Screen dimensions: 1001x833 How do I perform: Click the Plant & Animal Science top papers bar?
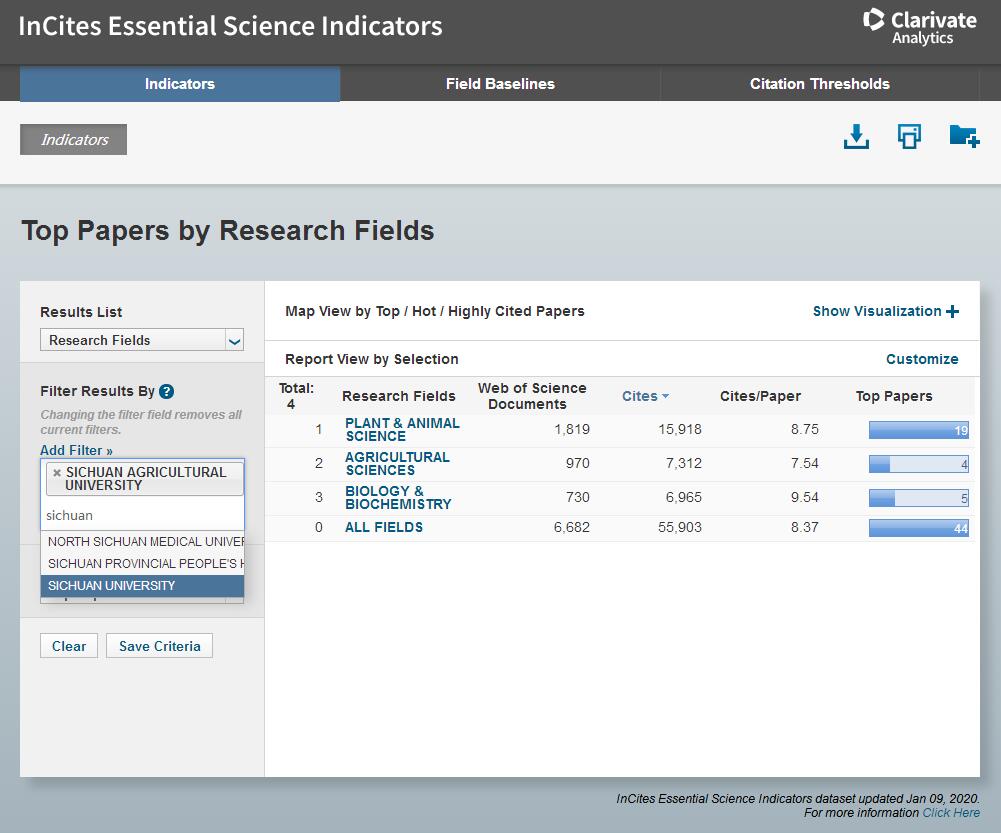tap(918, 430)
